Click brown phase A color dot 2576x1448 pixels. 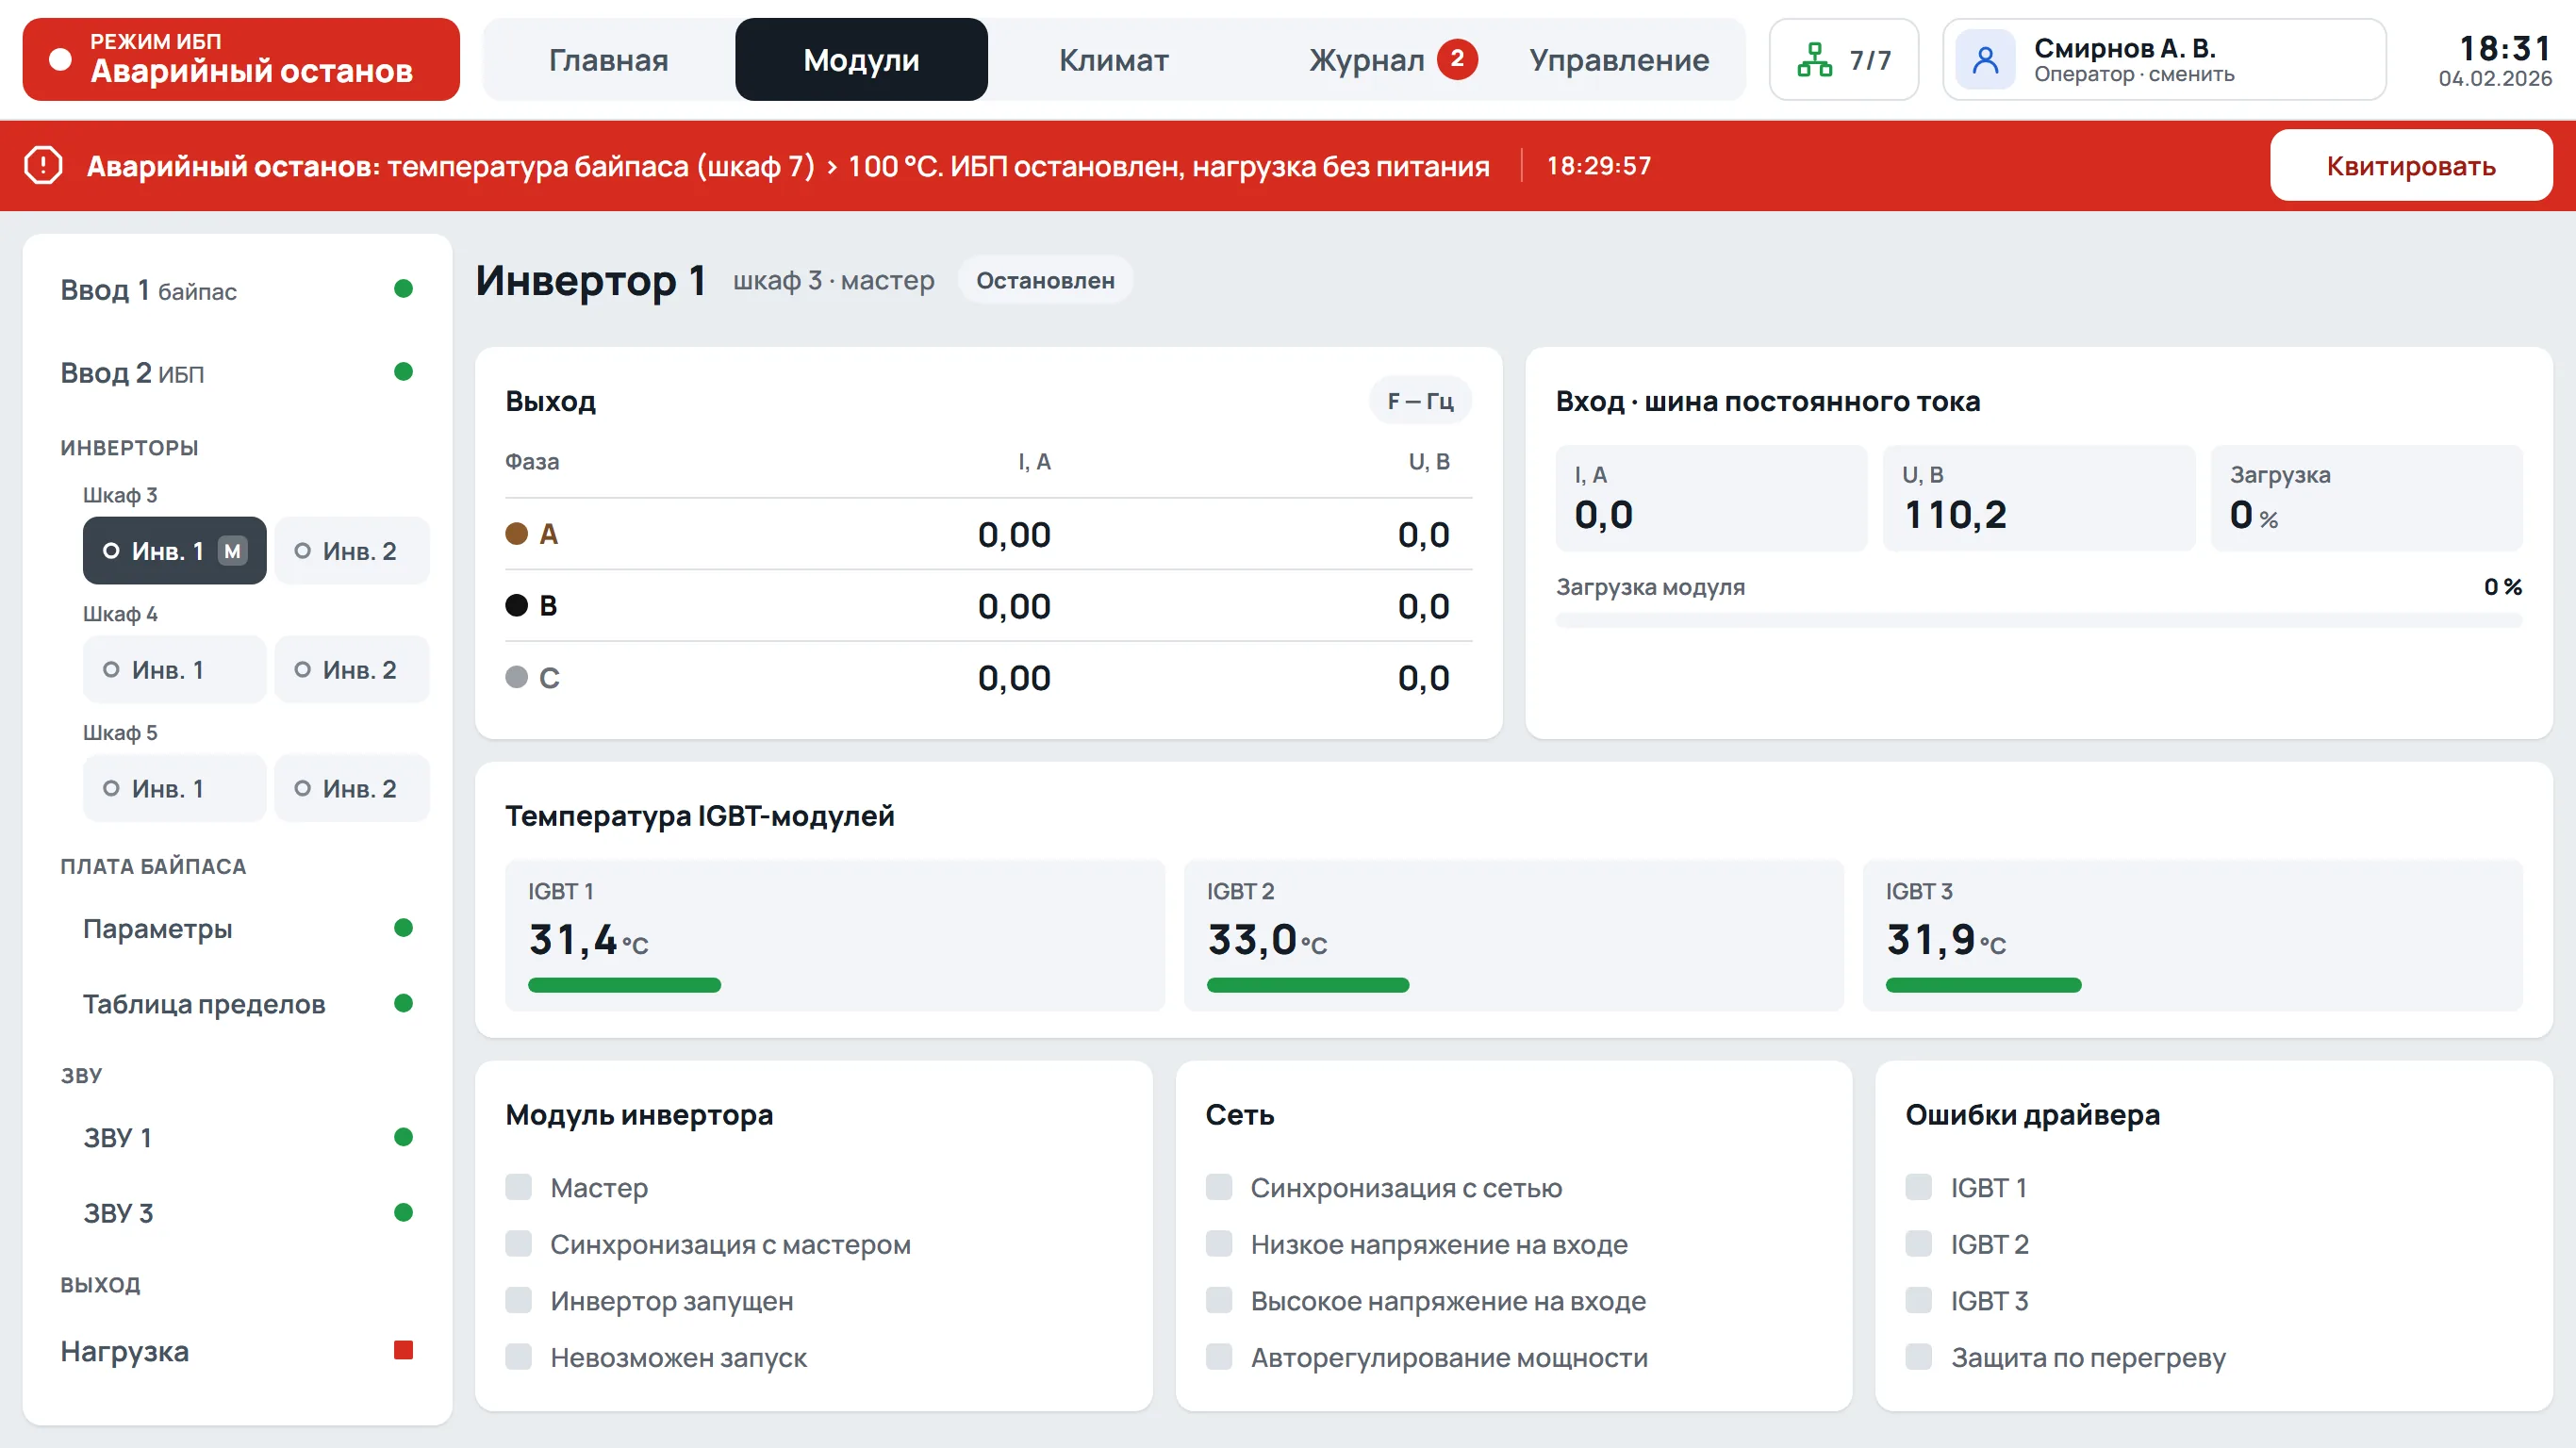click(x=516, y=533)
